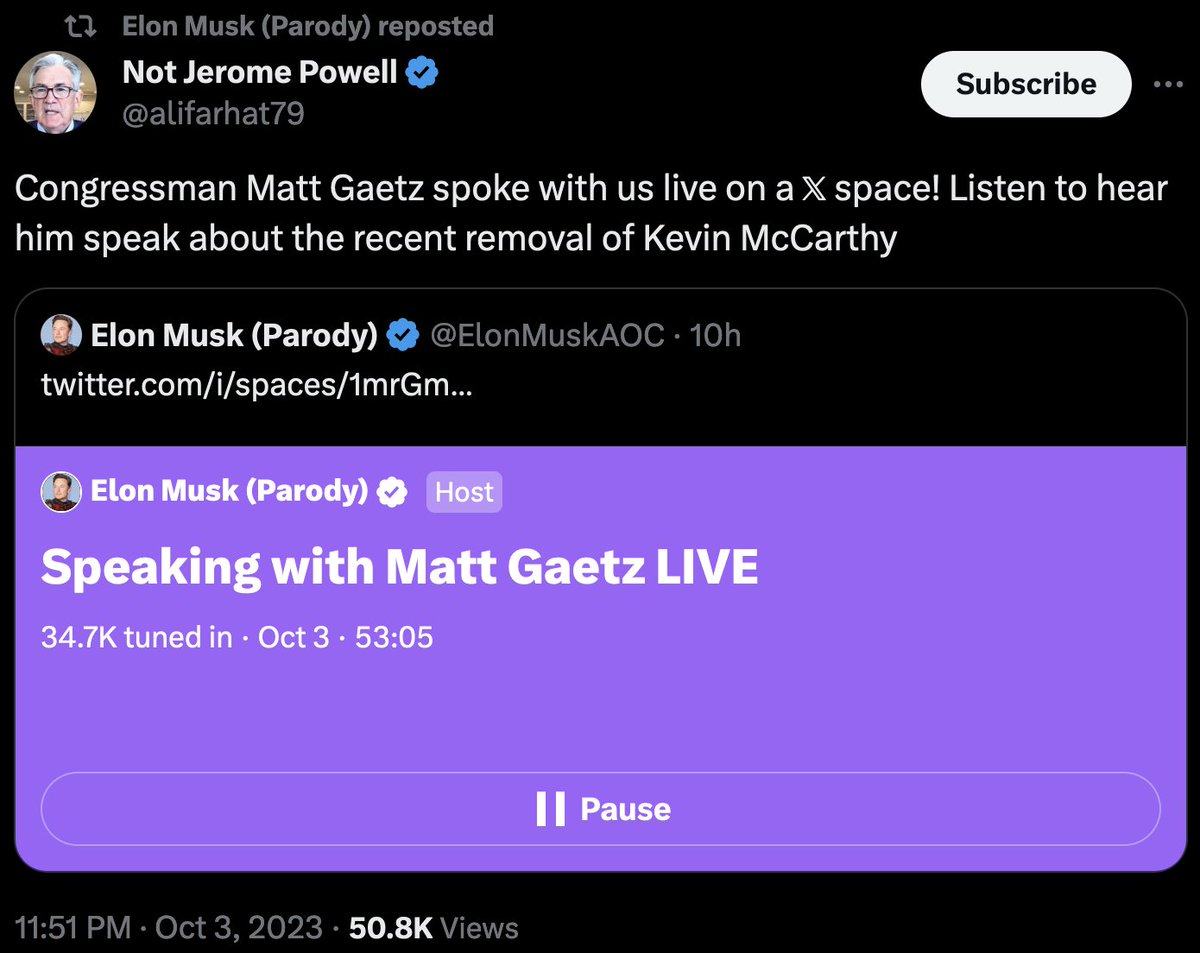
Task: Pause the Space playback
Action: click(x=600, y=809)
